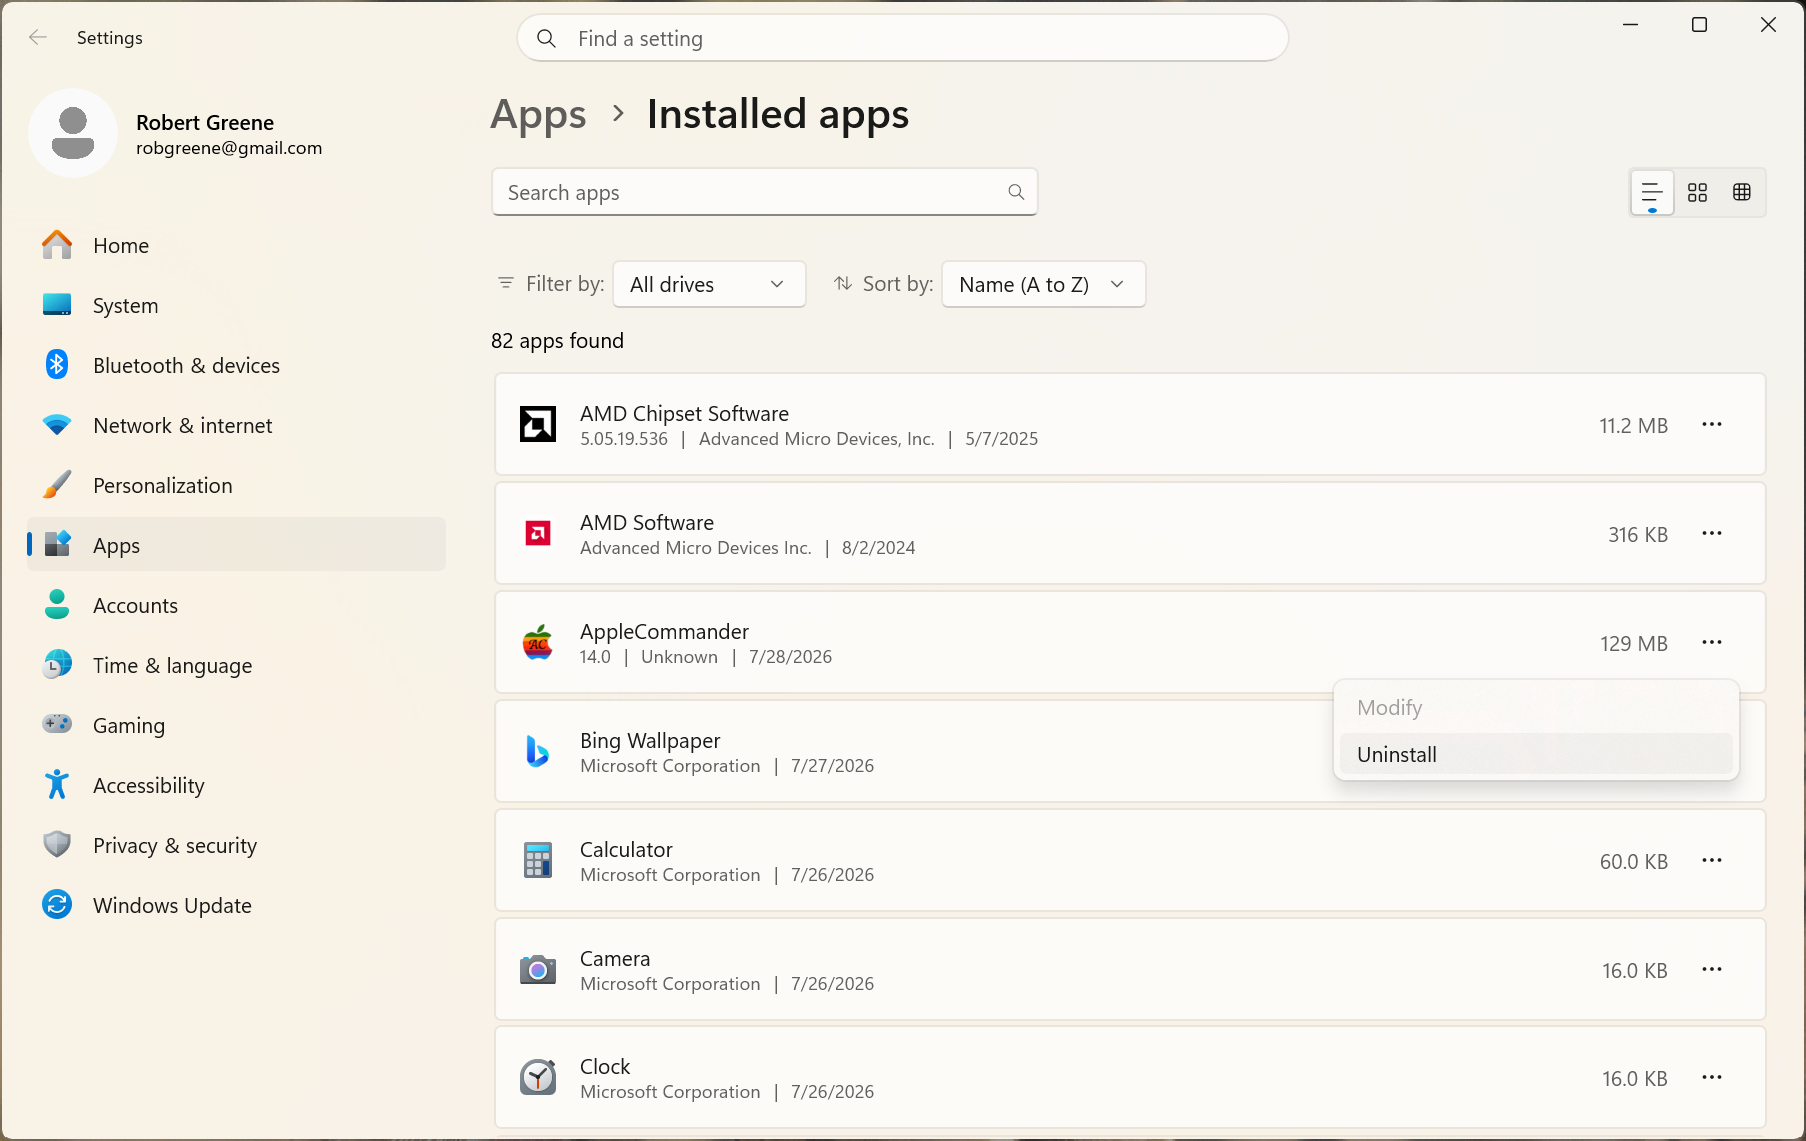Go to Gaming settings

pos(236,725)
